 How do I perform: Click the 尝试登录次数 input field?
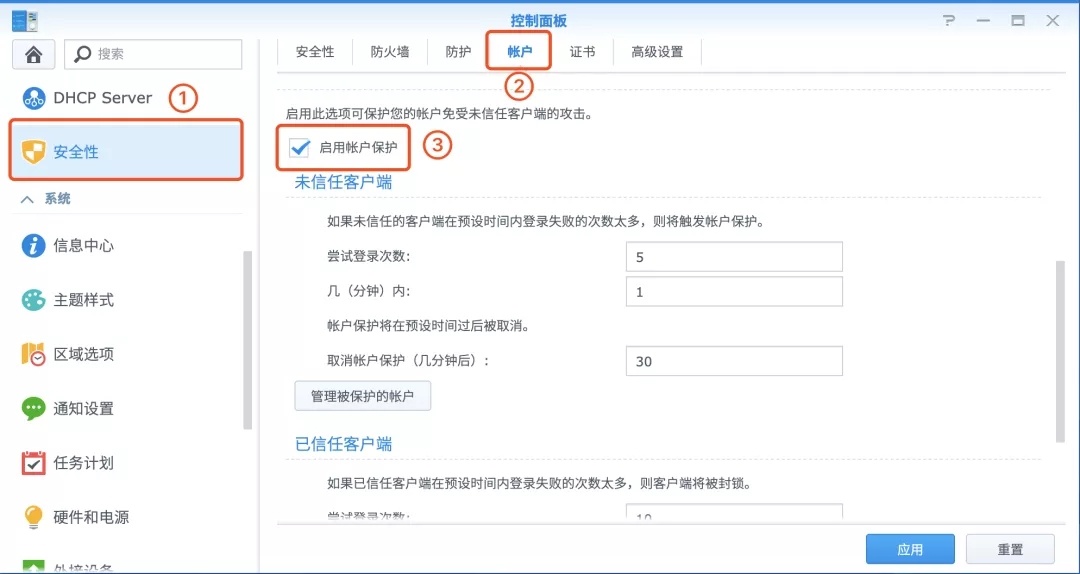coord(734,257)
